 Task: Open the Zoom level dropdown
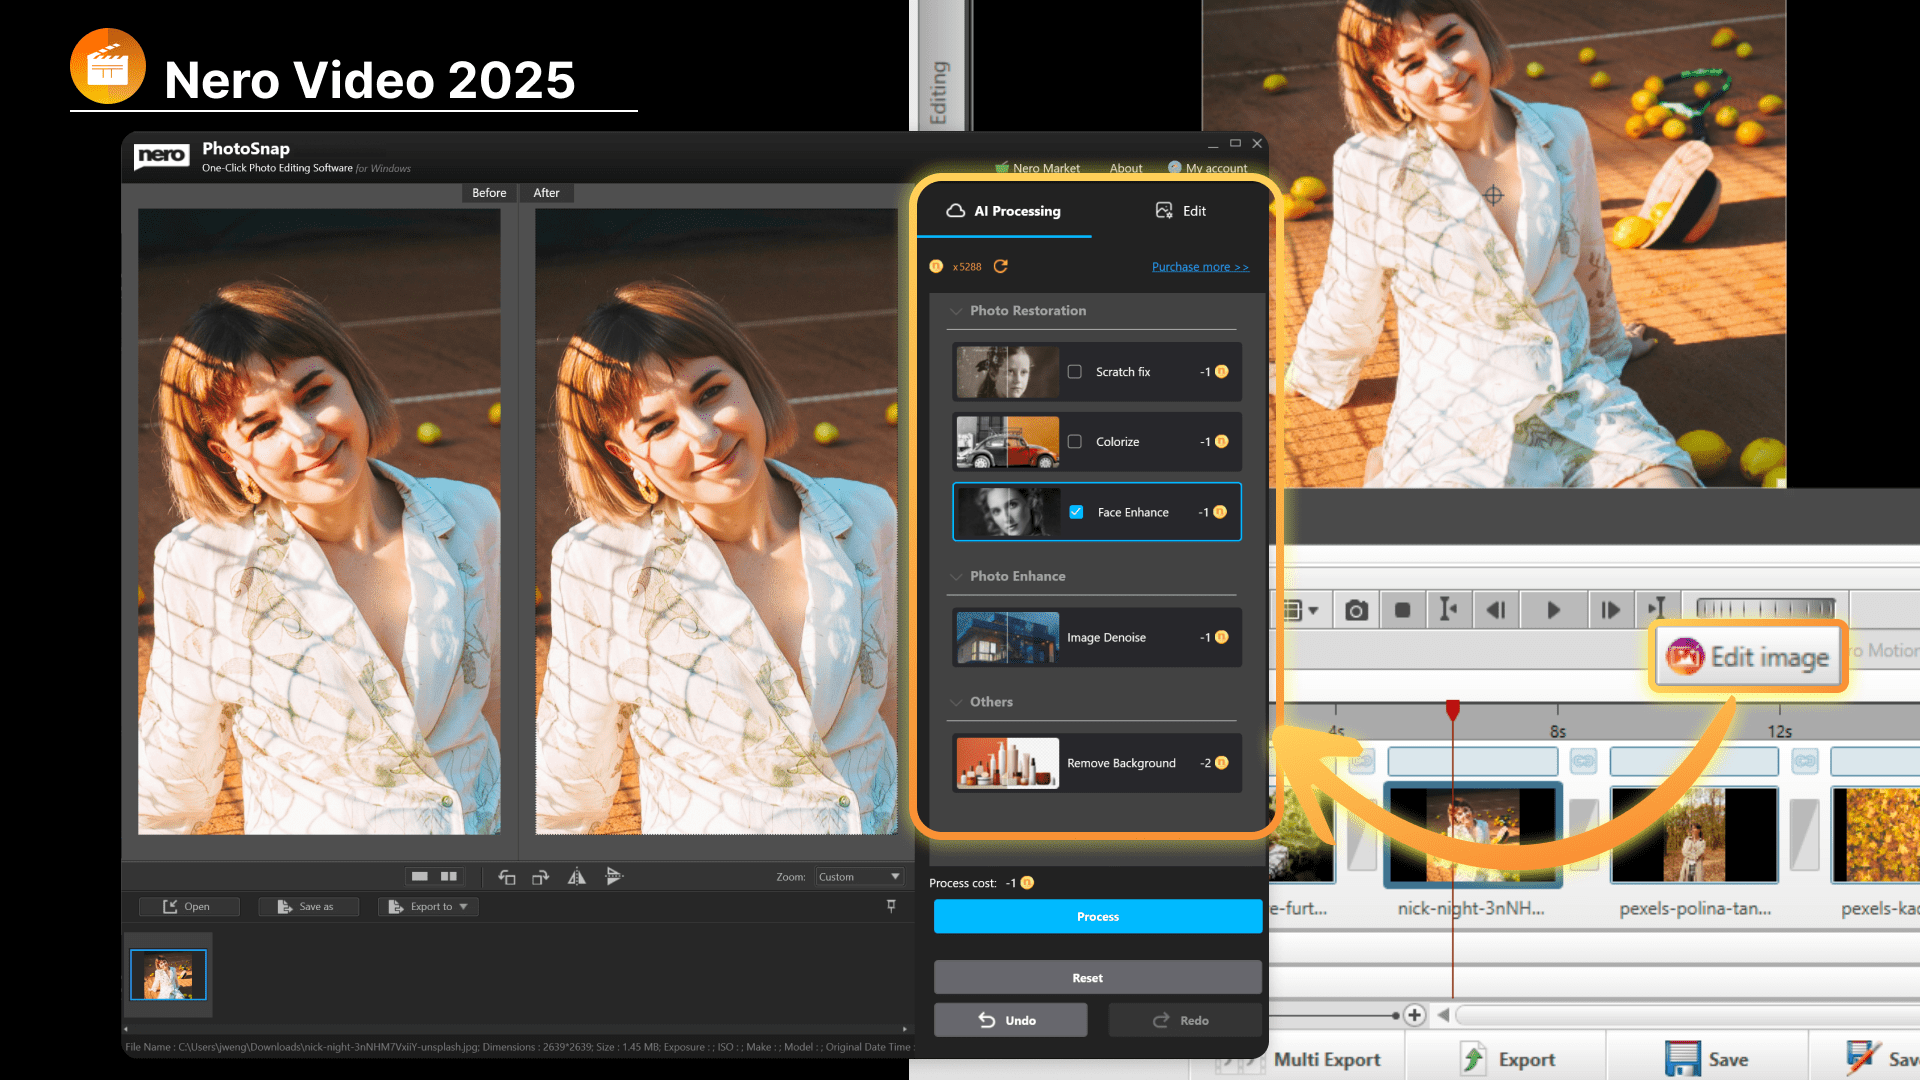coord(859,877)
